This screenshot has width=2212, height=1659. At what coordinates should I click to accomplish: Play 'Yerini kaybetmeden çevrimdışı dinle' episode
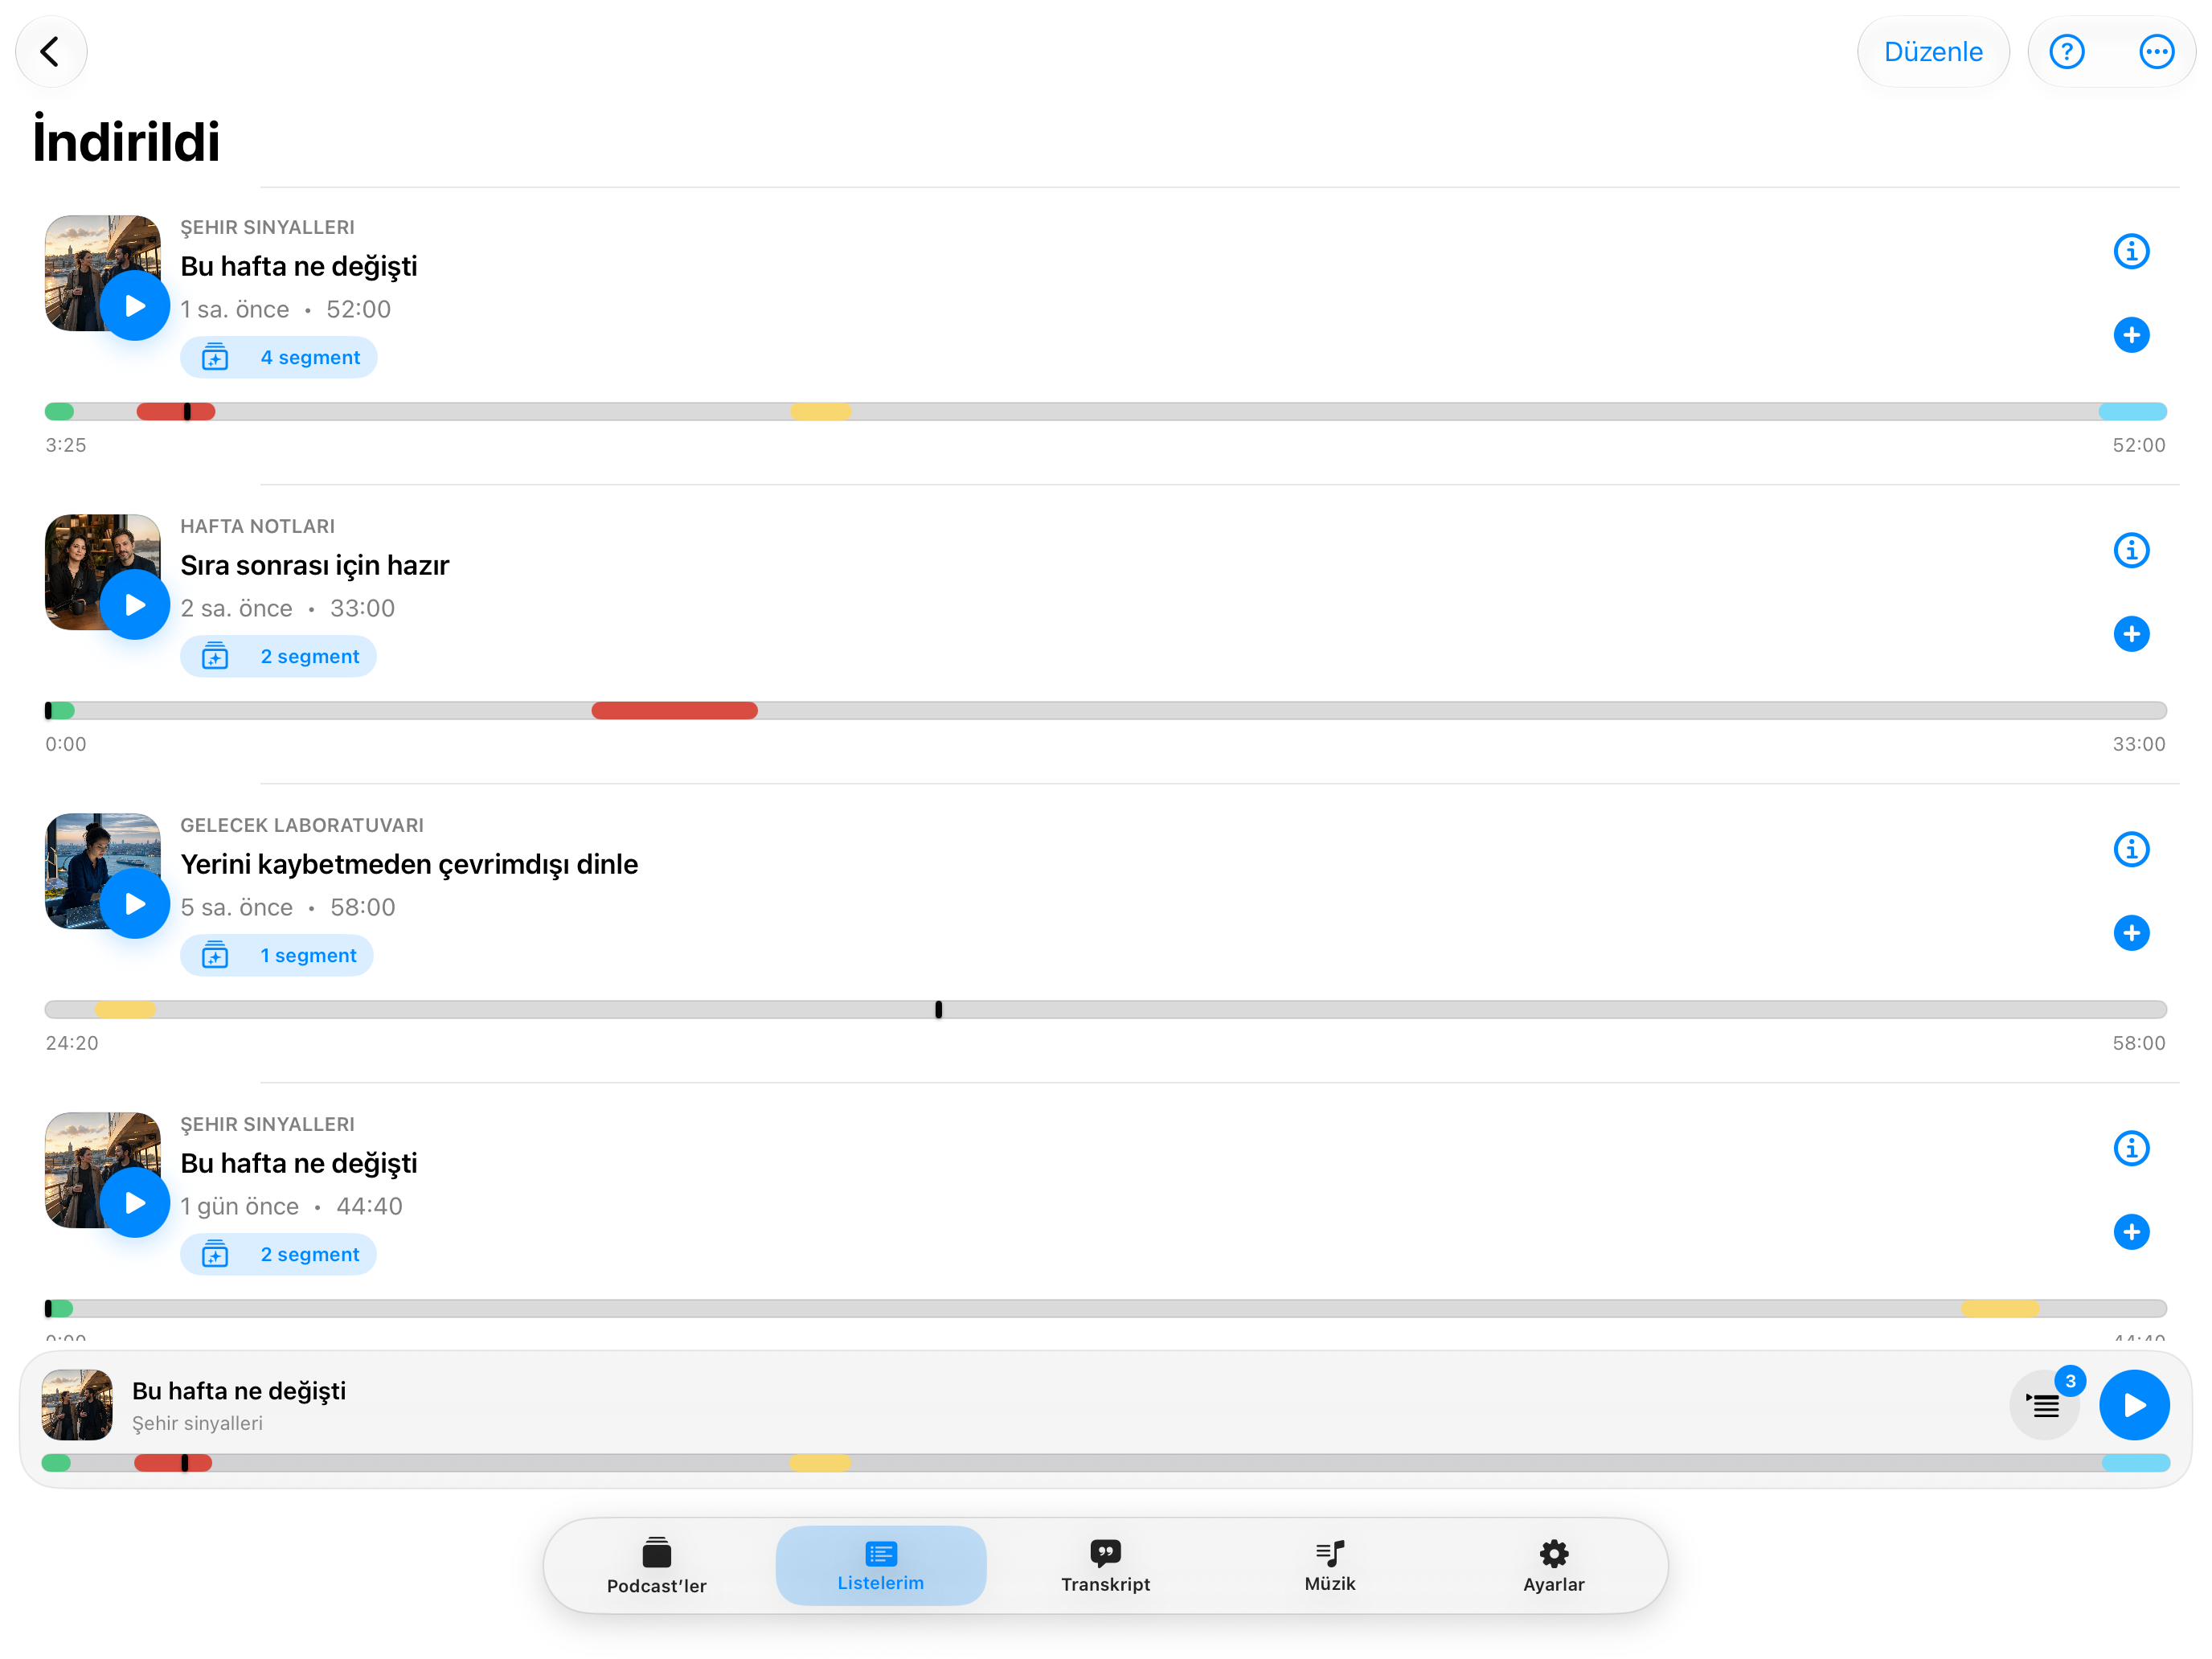pos(135,904)
